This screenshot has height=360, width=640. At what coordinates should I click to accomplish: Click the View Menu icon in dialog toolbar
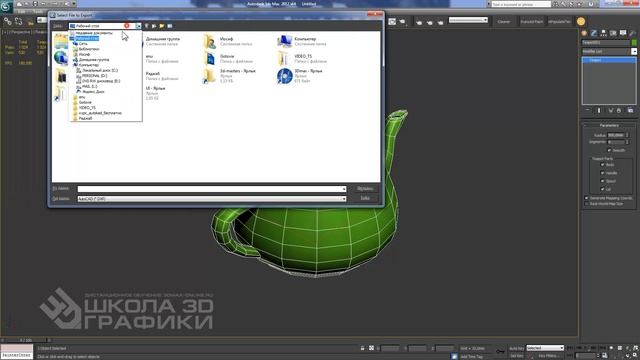tap(170, 26)
